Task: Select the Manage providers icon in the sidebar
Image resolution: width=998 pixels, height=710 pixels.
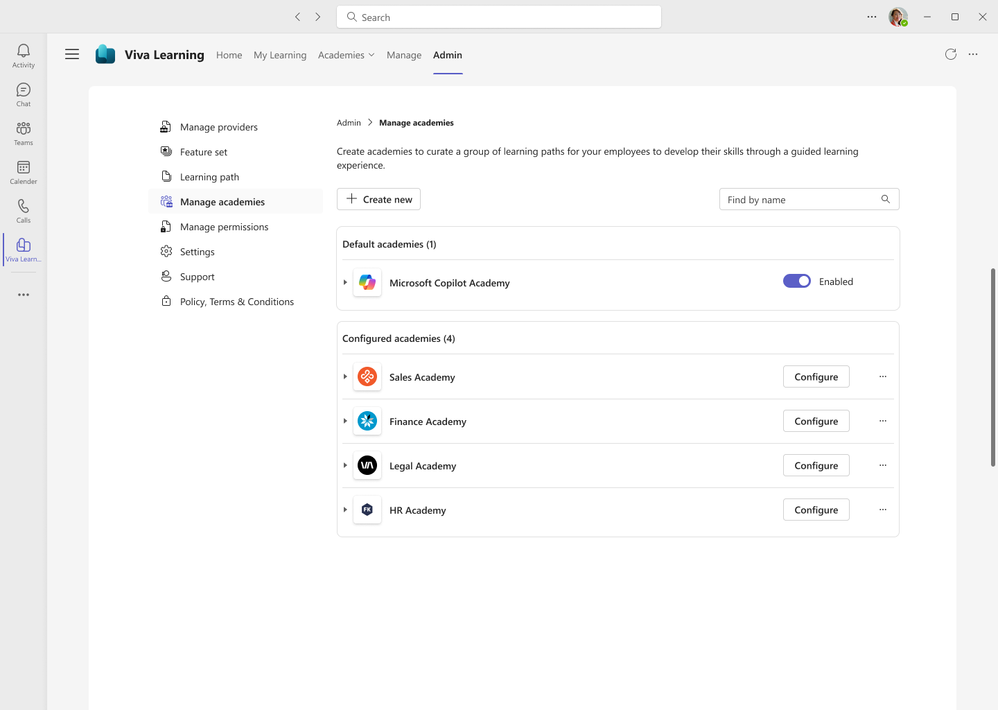Action: tap(165, 126)
